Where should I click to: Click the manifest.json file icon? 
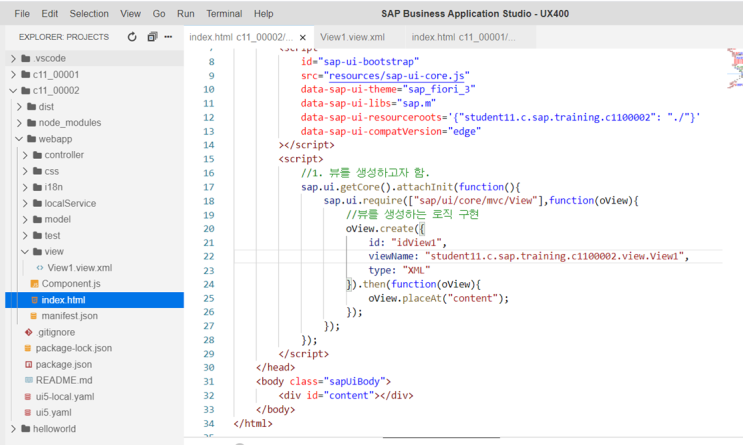(x=33, y=316)
